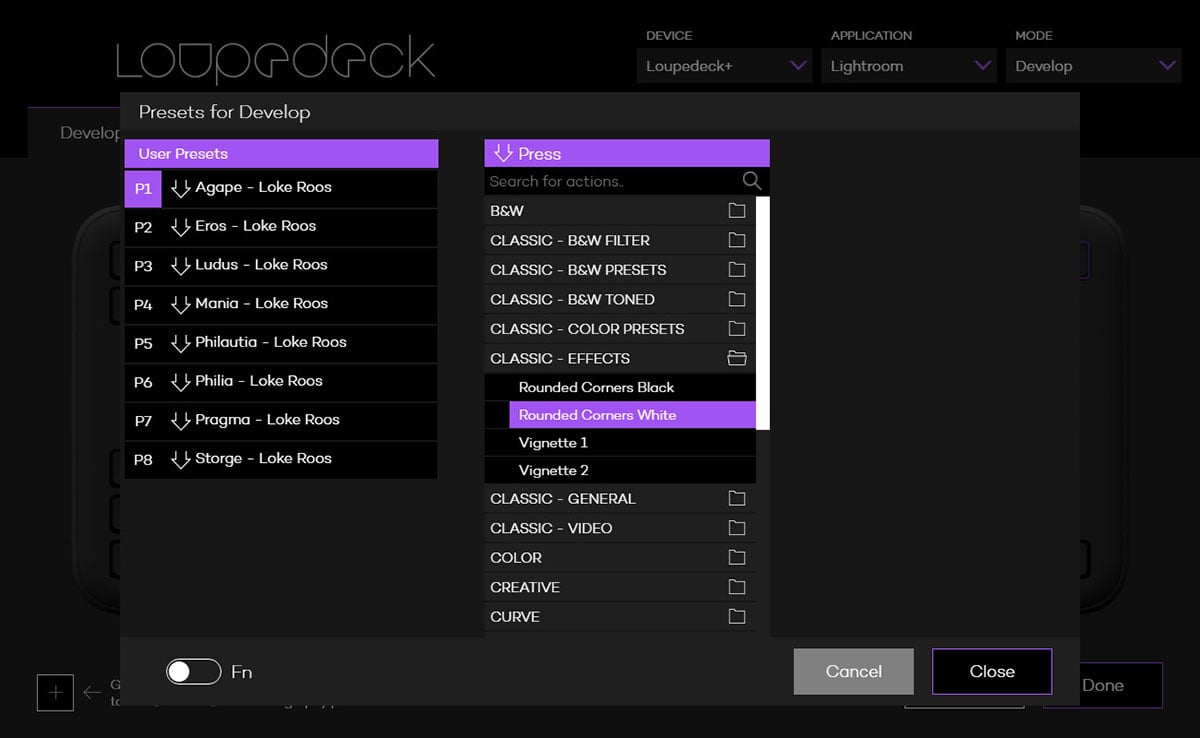Click the CLASSIC - B&W TONED folder icon
The height and width of the screenshot is (738, 1200).
[737, 299]
